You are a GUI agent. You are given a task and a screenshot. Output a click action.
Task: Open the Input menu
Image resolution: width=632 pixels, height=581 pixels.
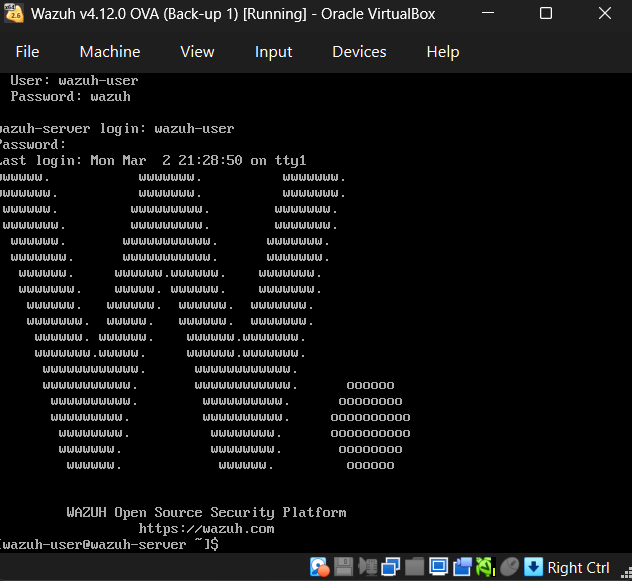pos(273,52)
